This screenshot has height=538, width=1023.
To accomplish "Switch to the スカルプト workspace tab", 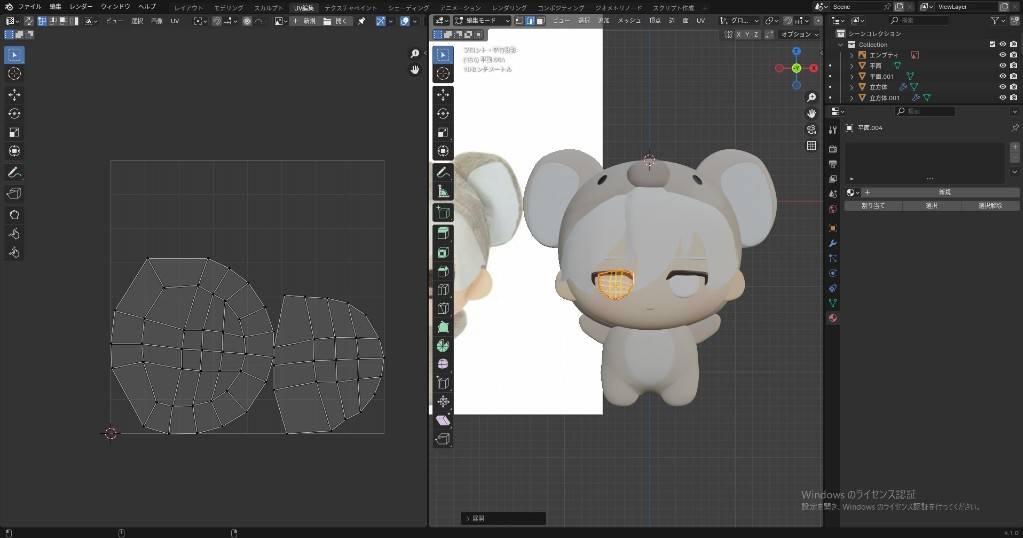I will [268, 7].
